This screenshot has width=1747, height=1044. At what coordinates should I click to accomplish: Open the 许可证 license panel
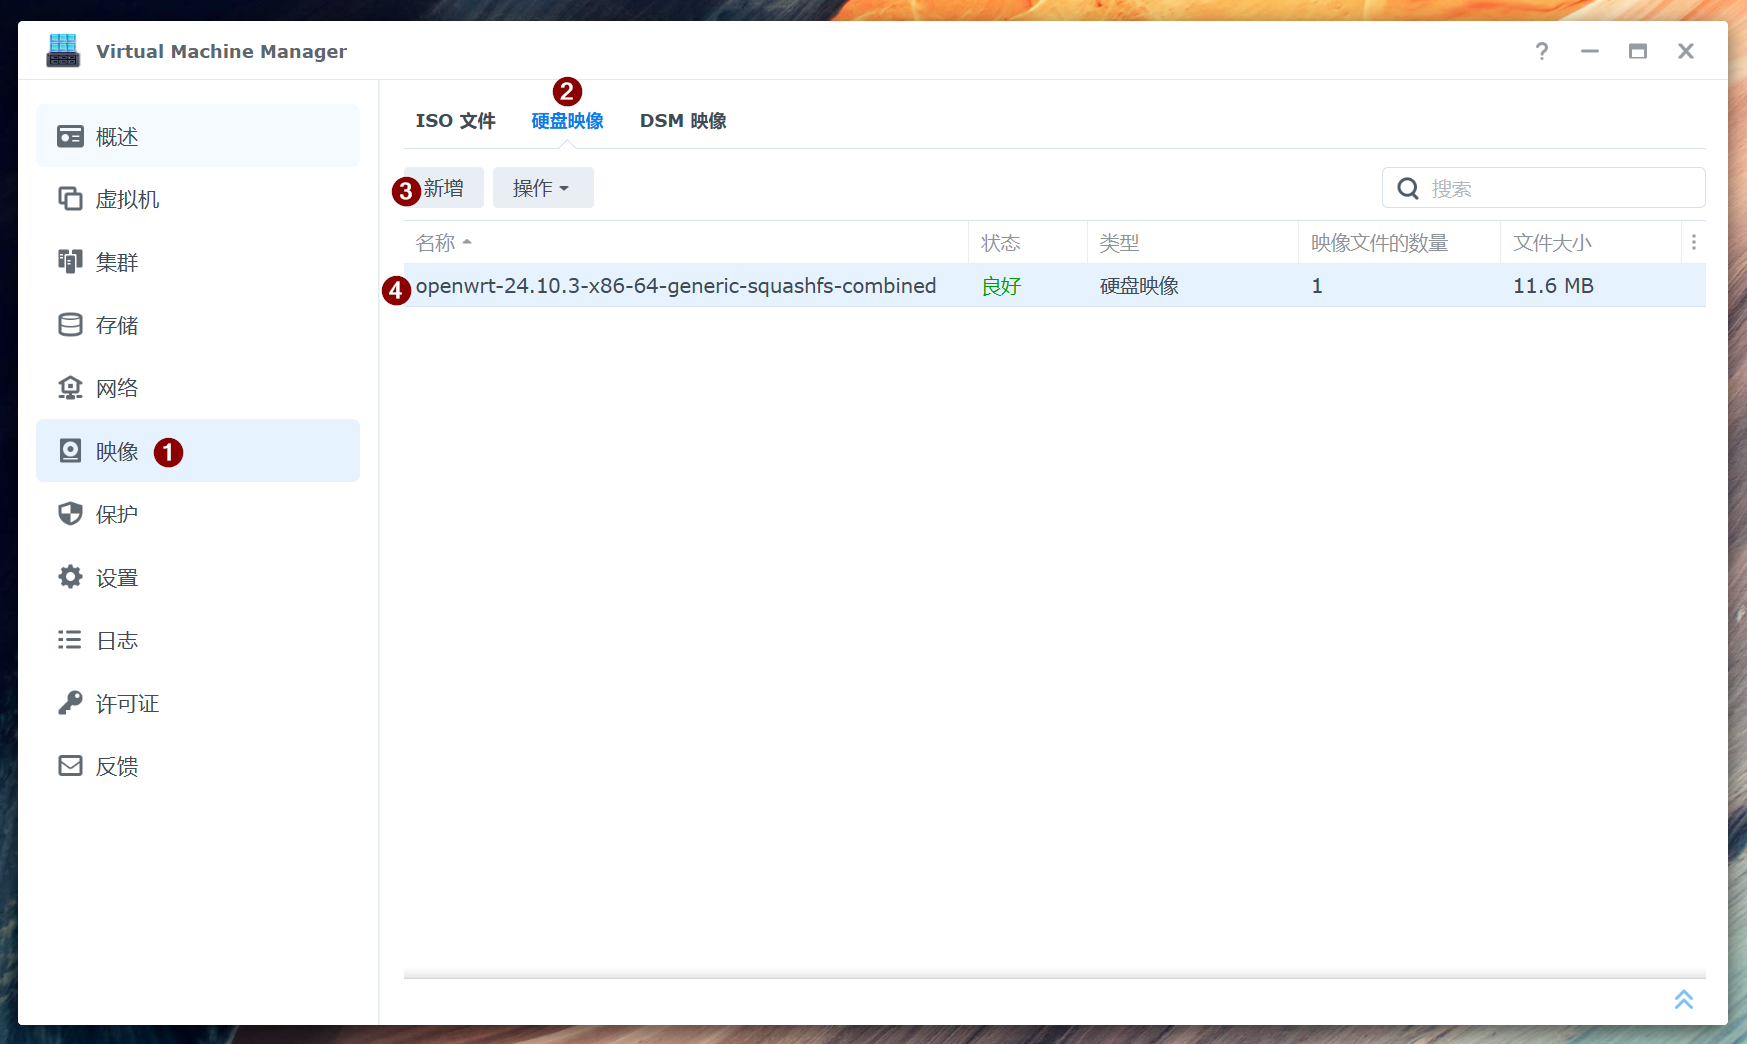pyautogui.click(x=126, y=703)
